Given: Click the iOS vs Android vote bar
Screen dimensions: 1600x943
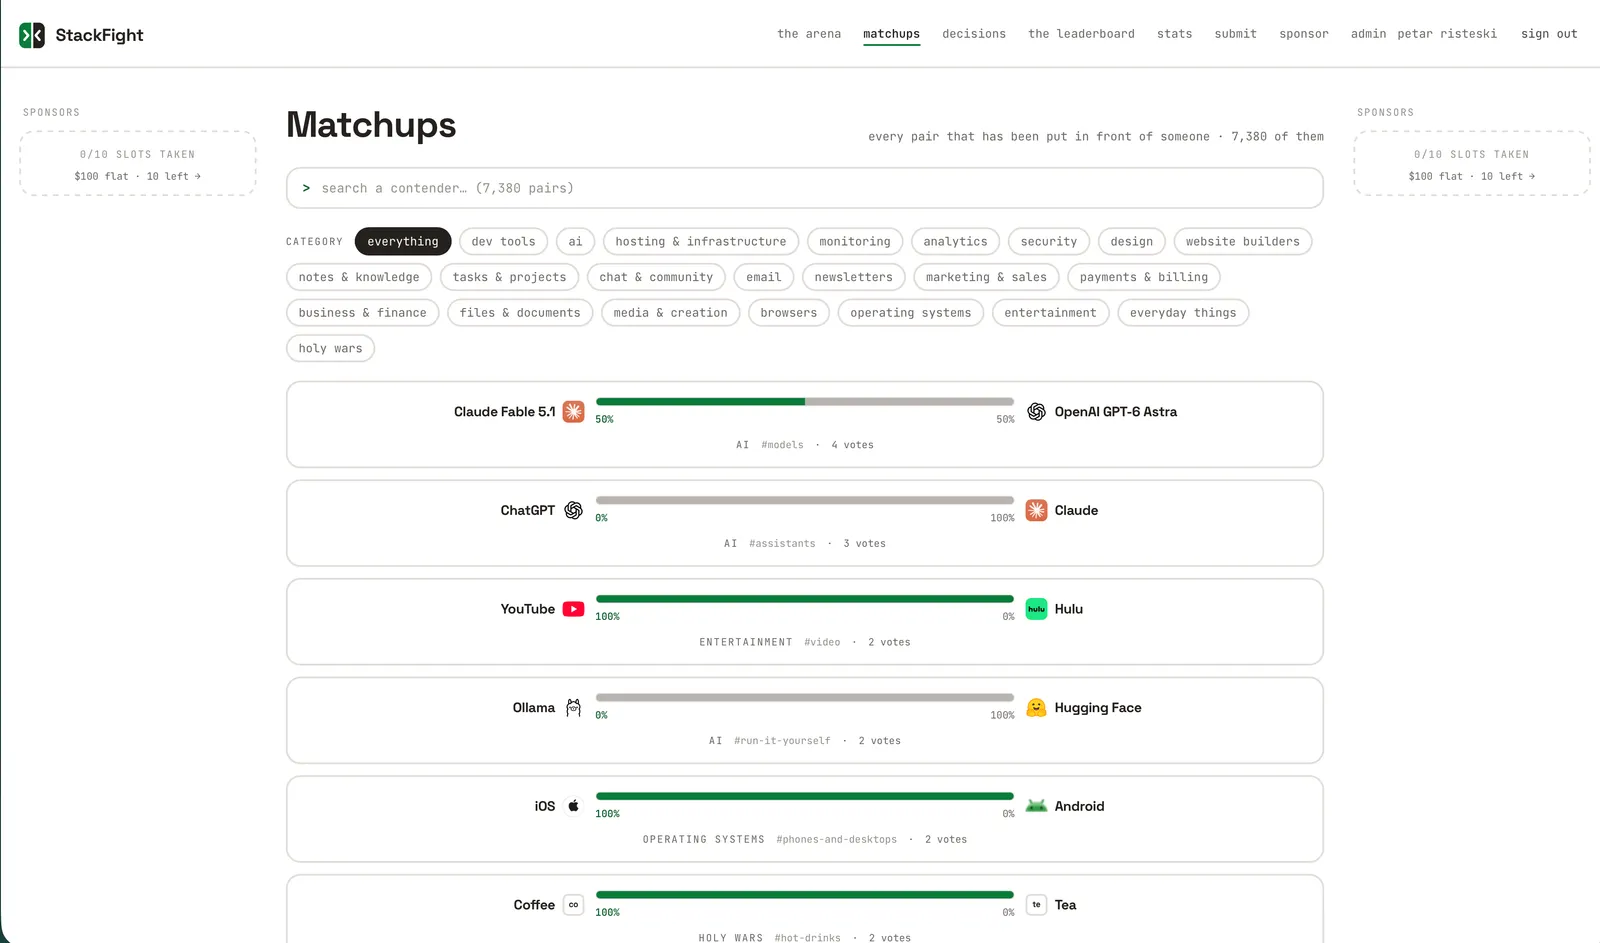Looking at the screenshot, I should click(805, 796).
